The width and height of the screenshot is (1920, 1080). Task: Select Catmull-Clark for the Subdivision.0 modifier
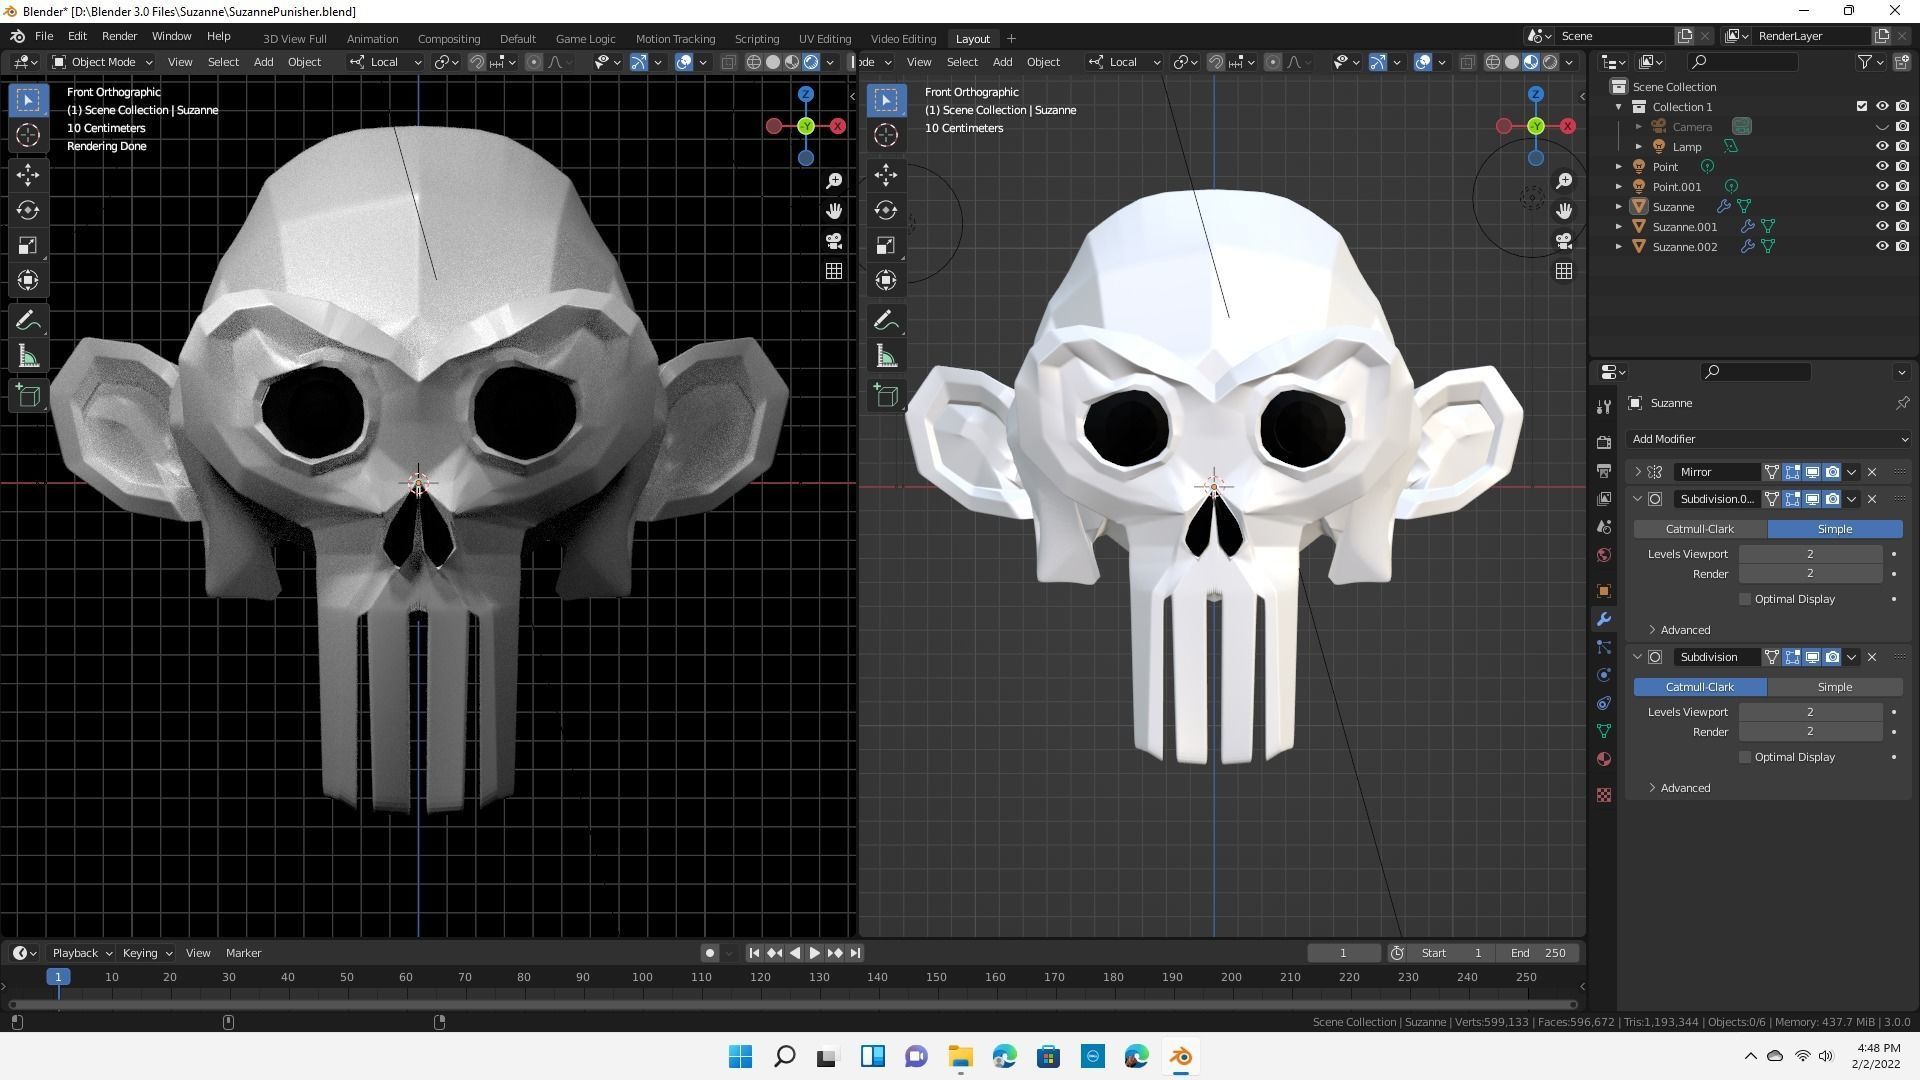pyautogui.click(x=1700, y=529)
